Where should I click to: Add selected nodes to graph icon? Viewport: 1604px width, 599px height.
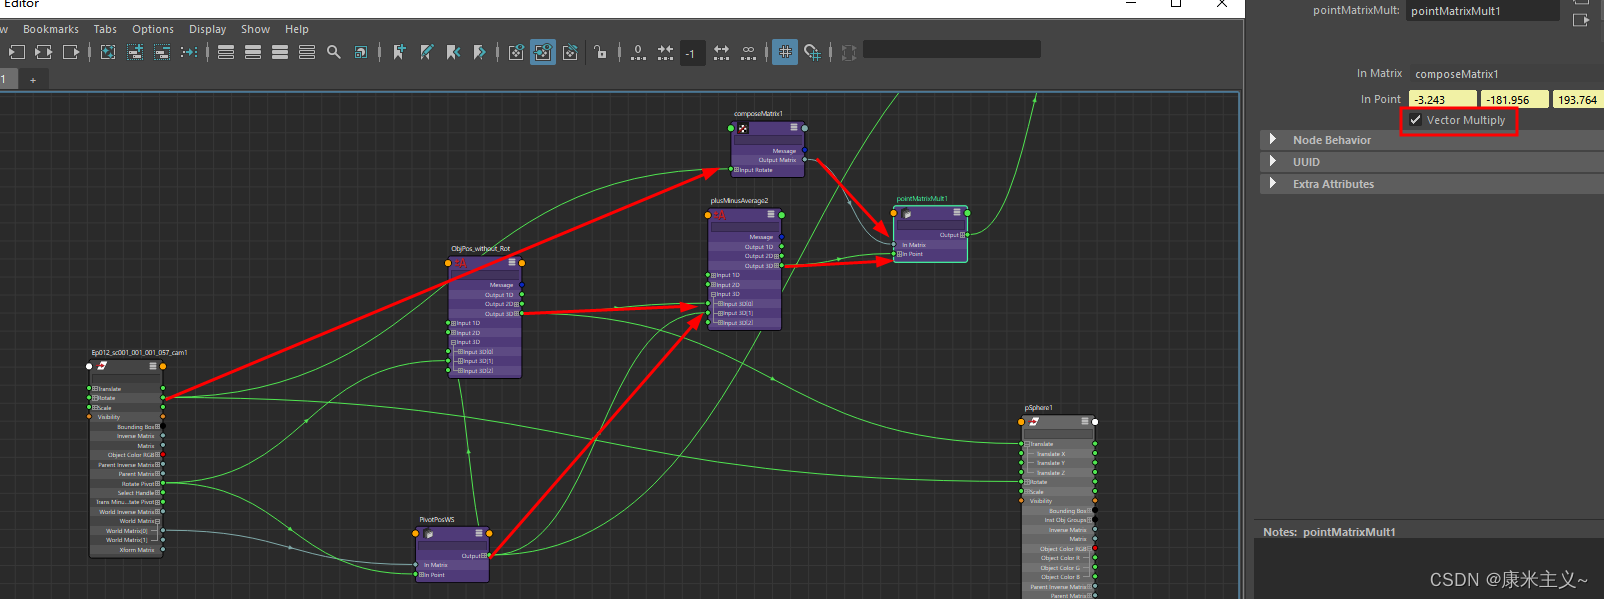(135, 52)
